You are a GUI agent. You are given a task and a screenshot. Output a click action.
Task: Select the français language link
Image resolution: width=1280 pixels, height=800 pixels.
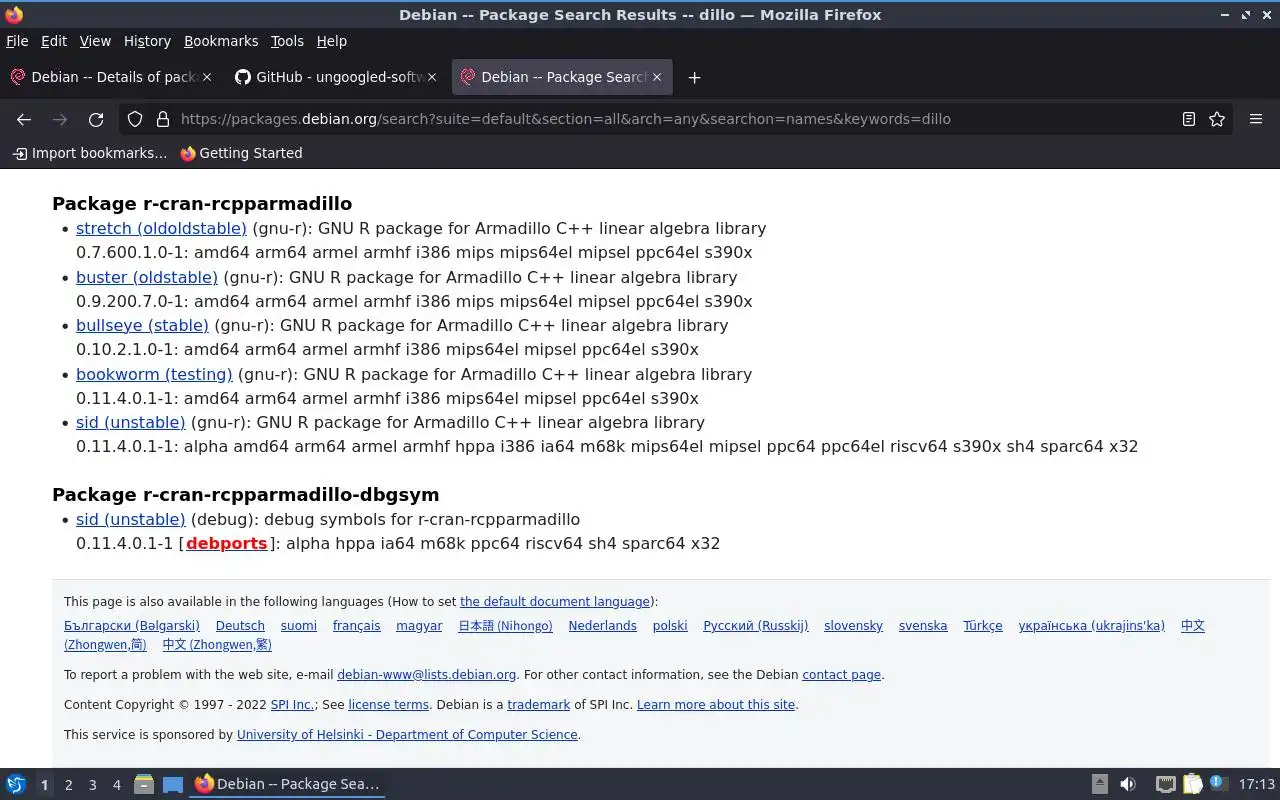357,625
